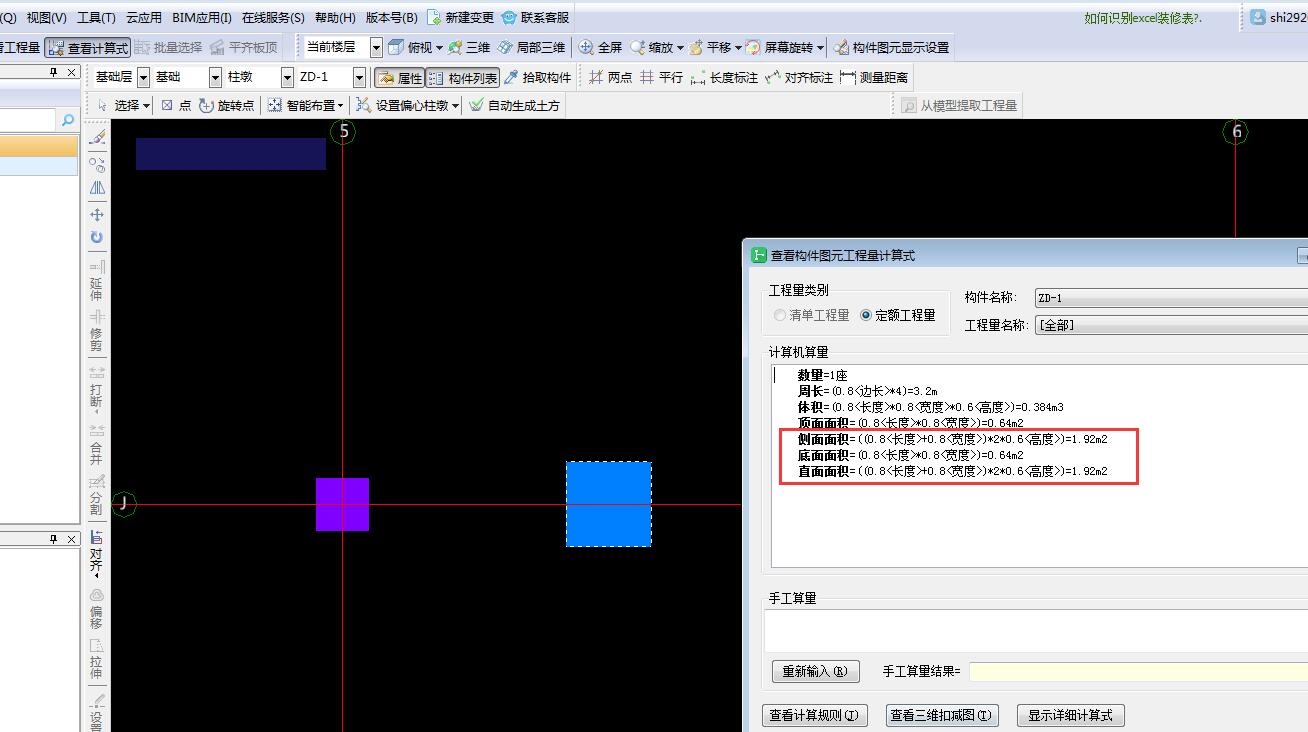The image size is (1308, 732).
Task: Click 重新输入(R) button
Action: 815,672
